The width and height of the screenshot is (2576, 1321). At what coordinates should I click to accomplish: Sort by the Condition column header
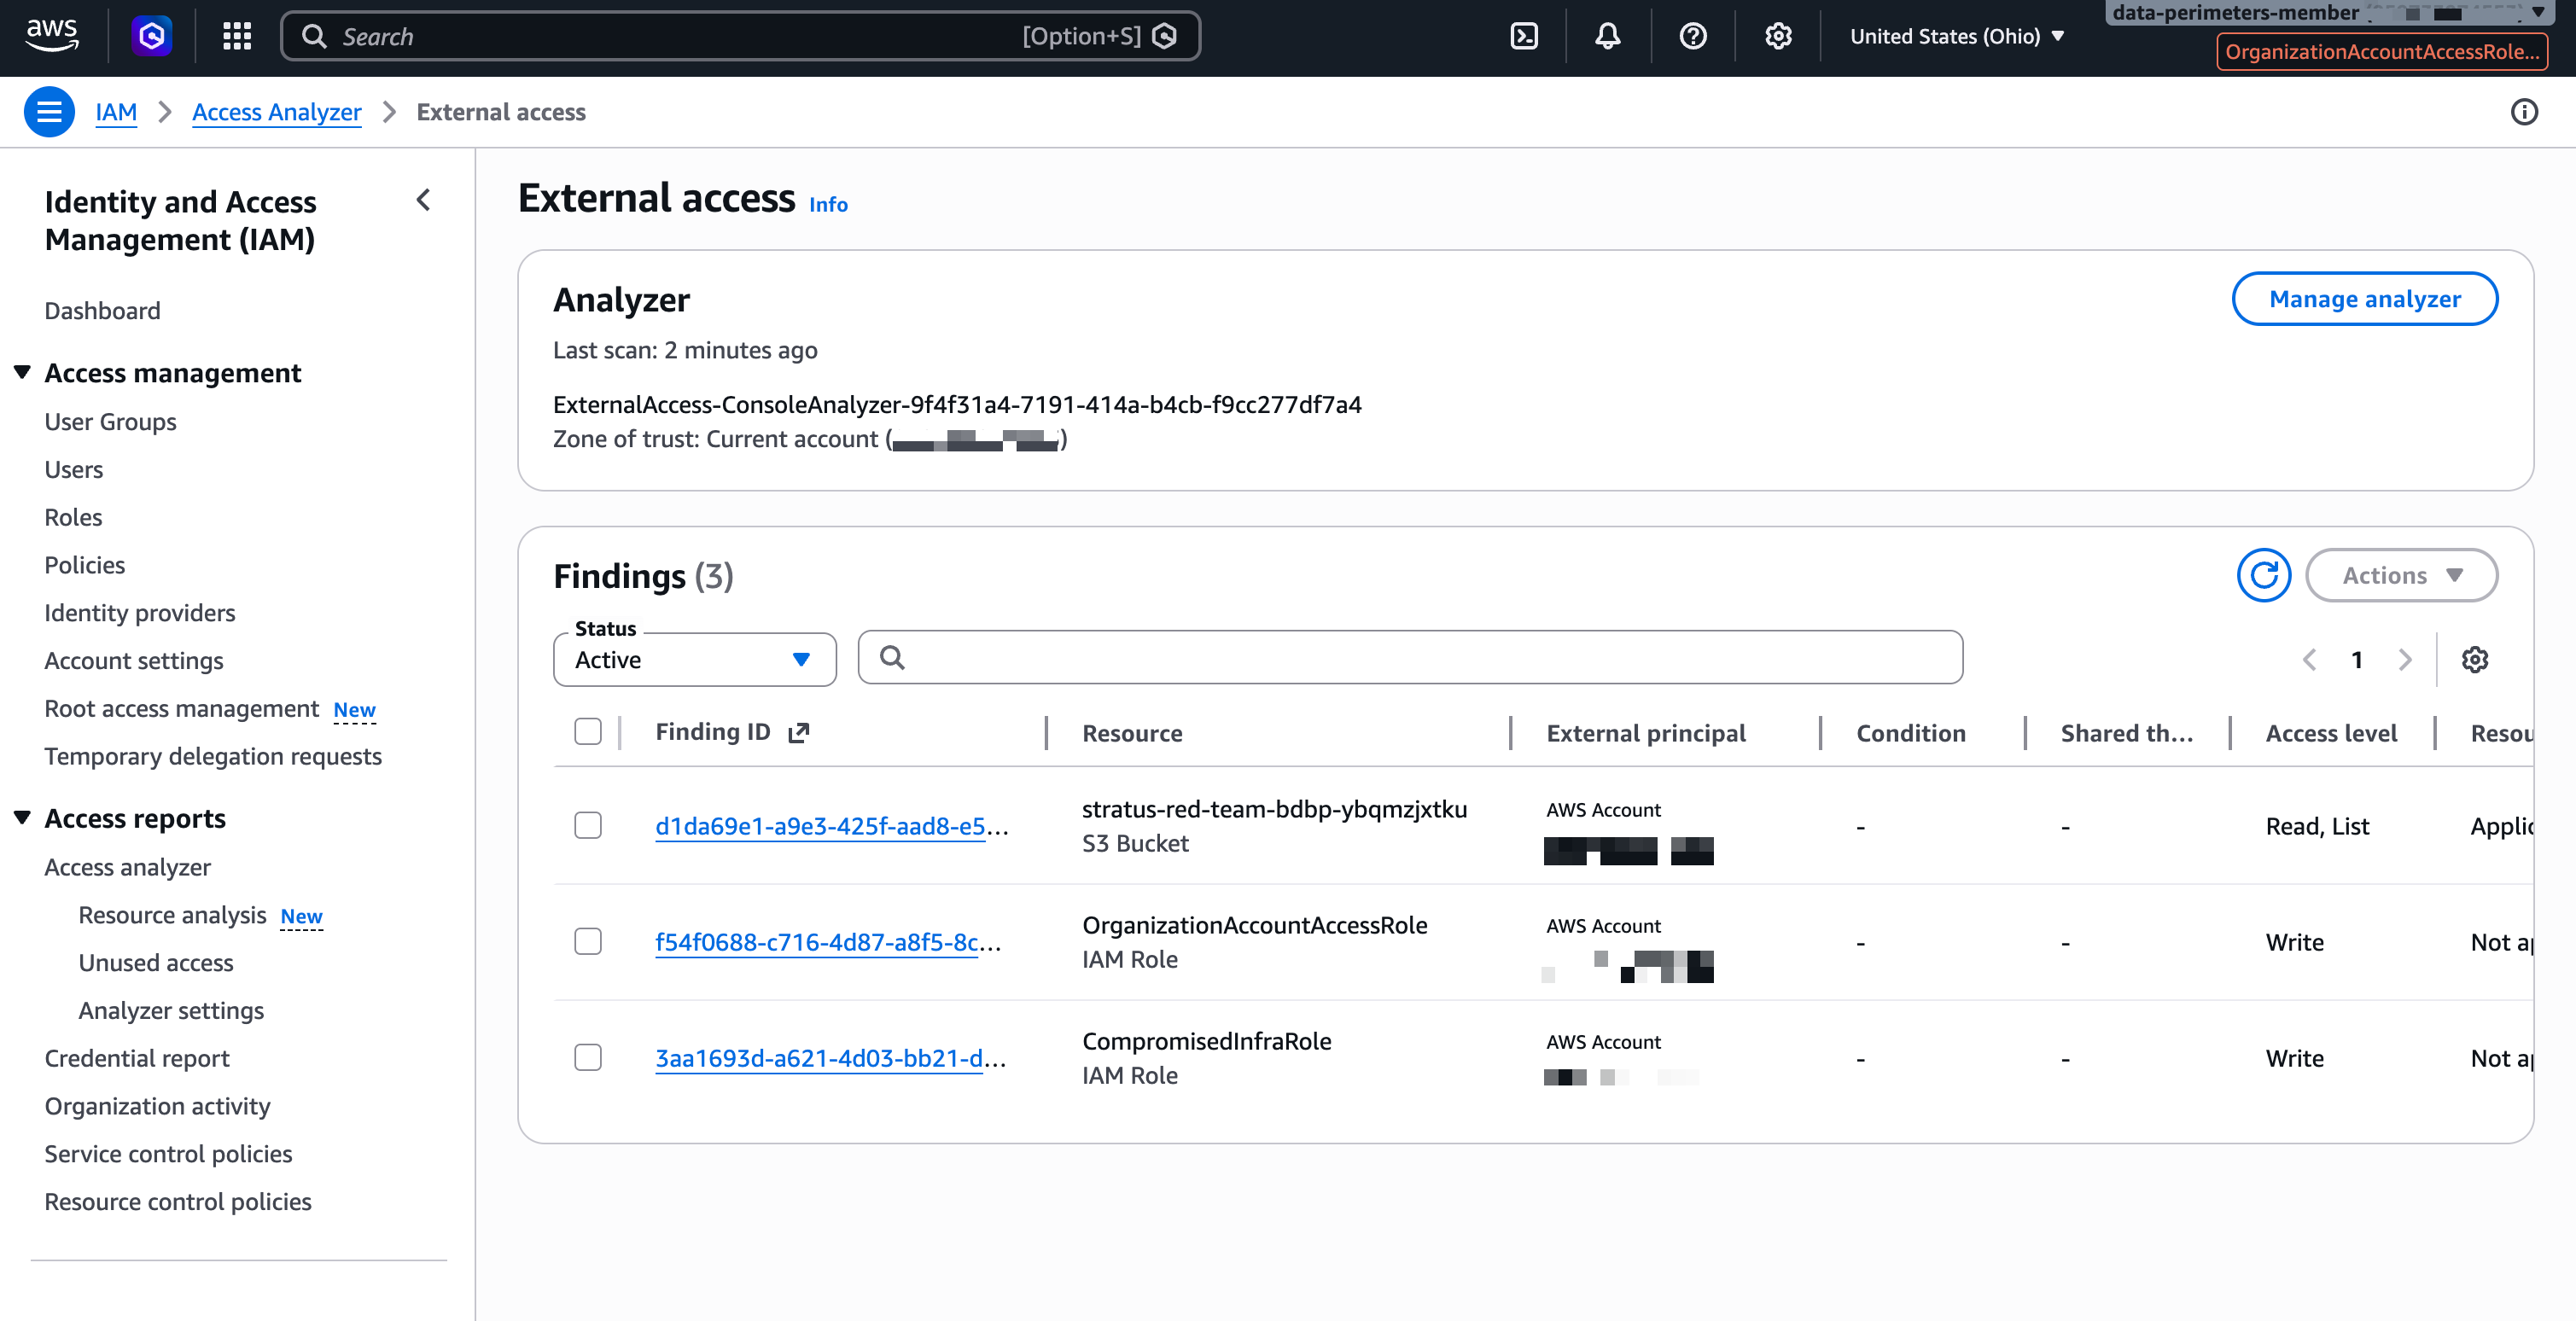pyautogui.click(x=1911, y=733)
